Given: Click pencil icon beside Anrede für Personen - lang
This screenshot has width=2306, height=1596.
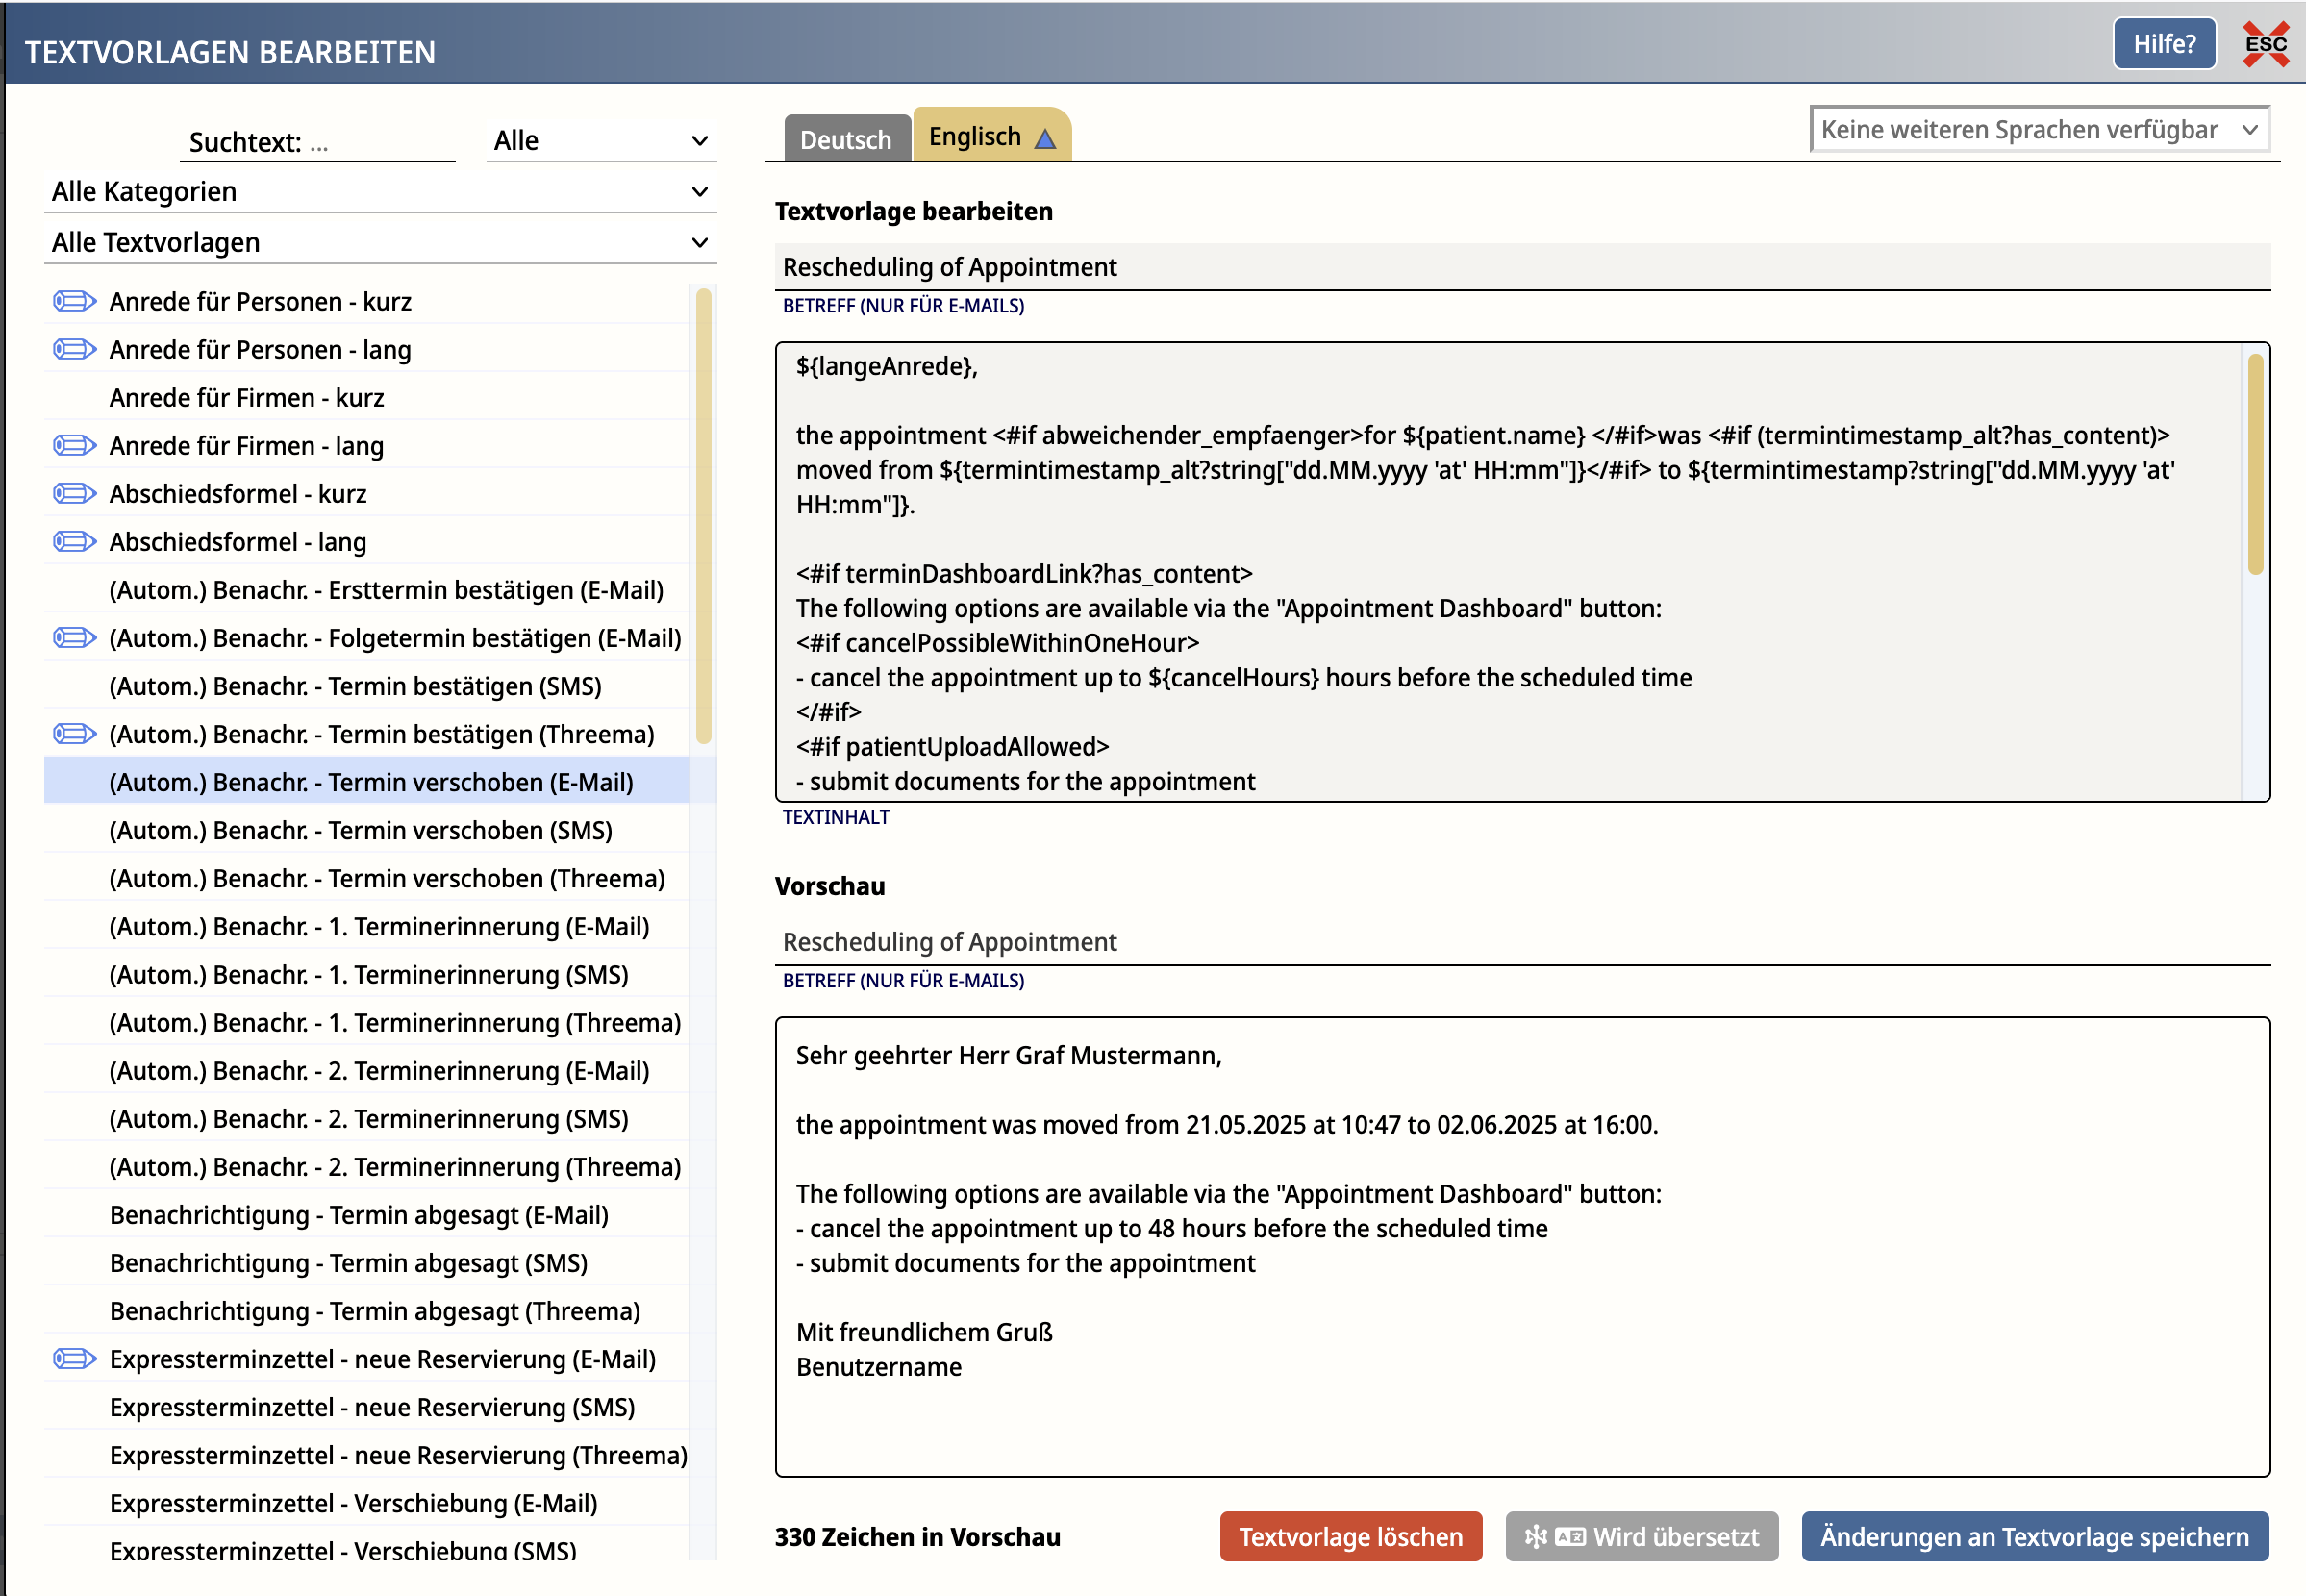Looking at the screenshot, I should [75, 349].
